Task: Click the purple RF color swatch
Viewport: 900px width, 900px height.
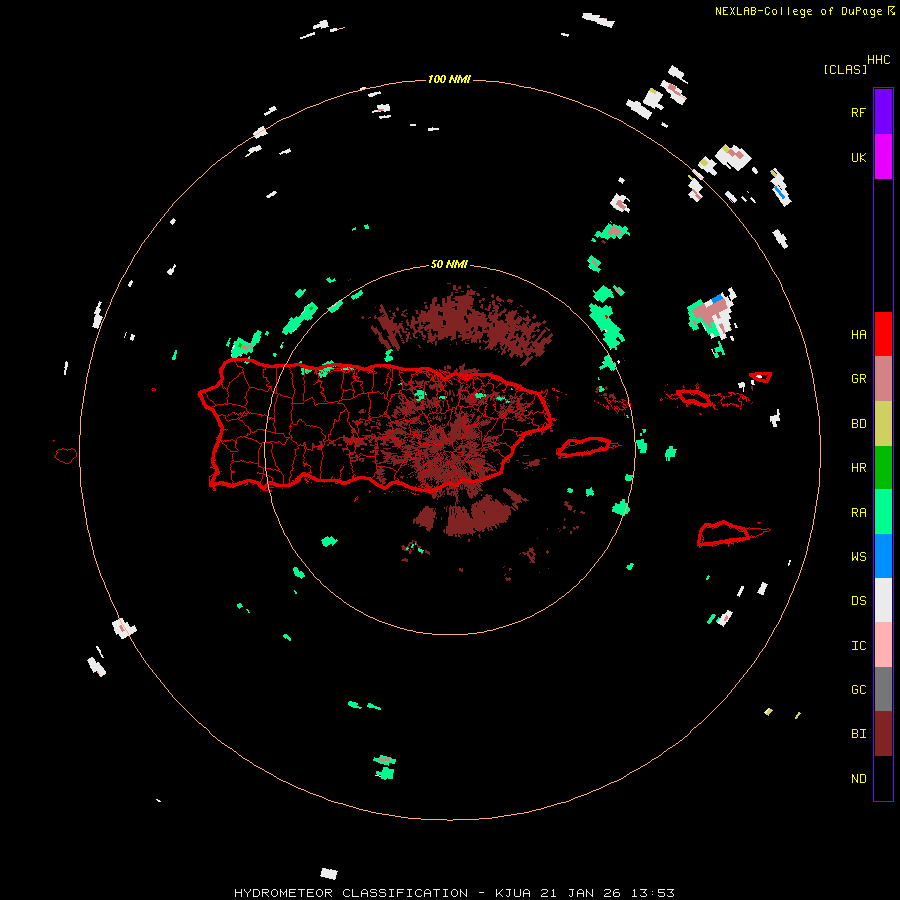Action: pos(883,112)
